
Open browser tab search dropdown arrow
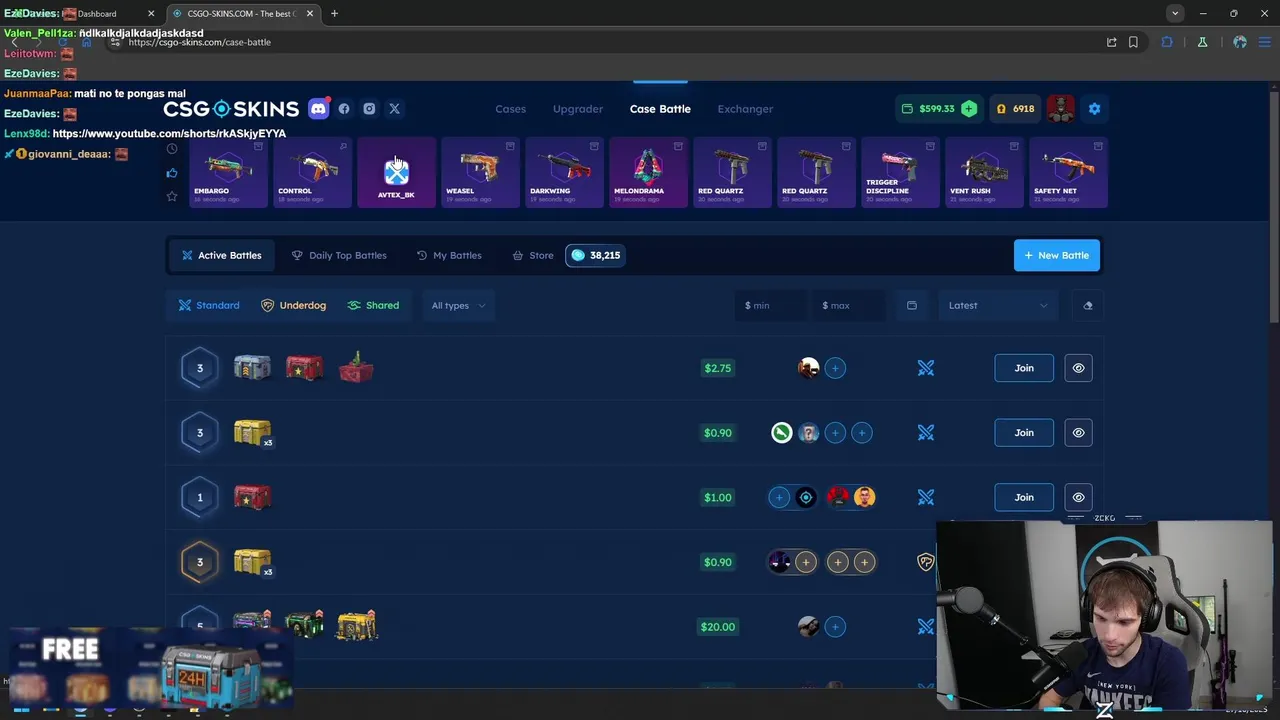tap(1175, 13)
